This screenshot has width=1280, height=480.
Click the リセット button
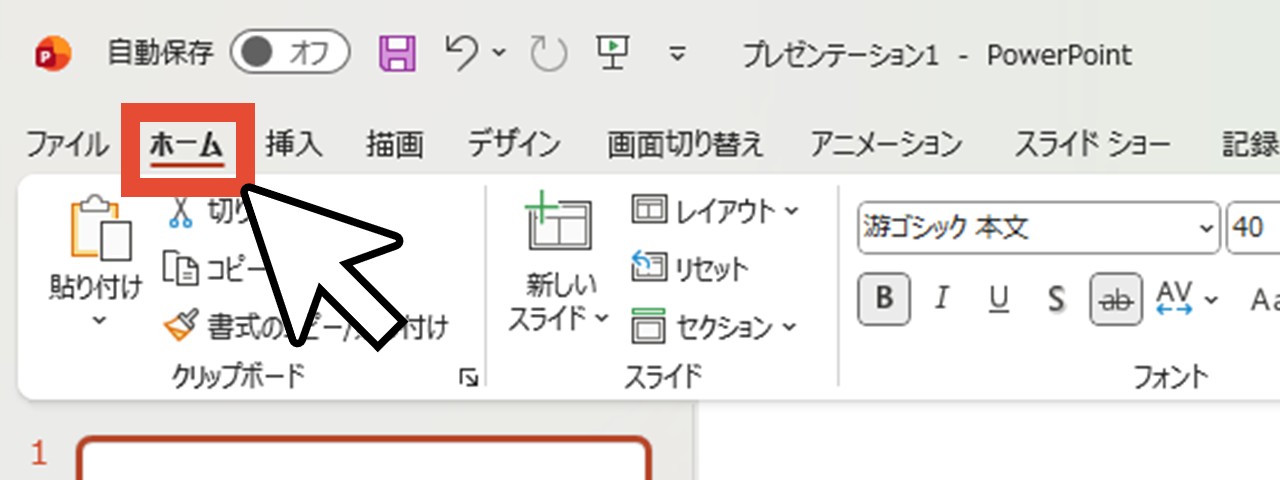[689, 268]
